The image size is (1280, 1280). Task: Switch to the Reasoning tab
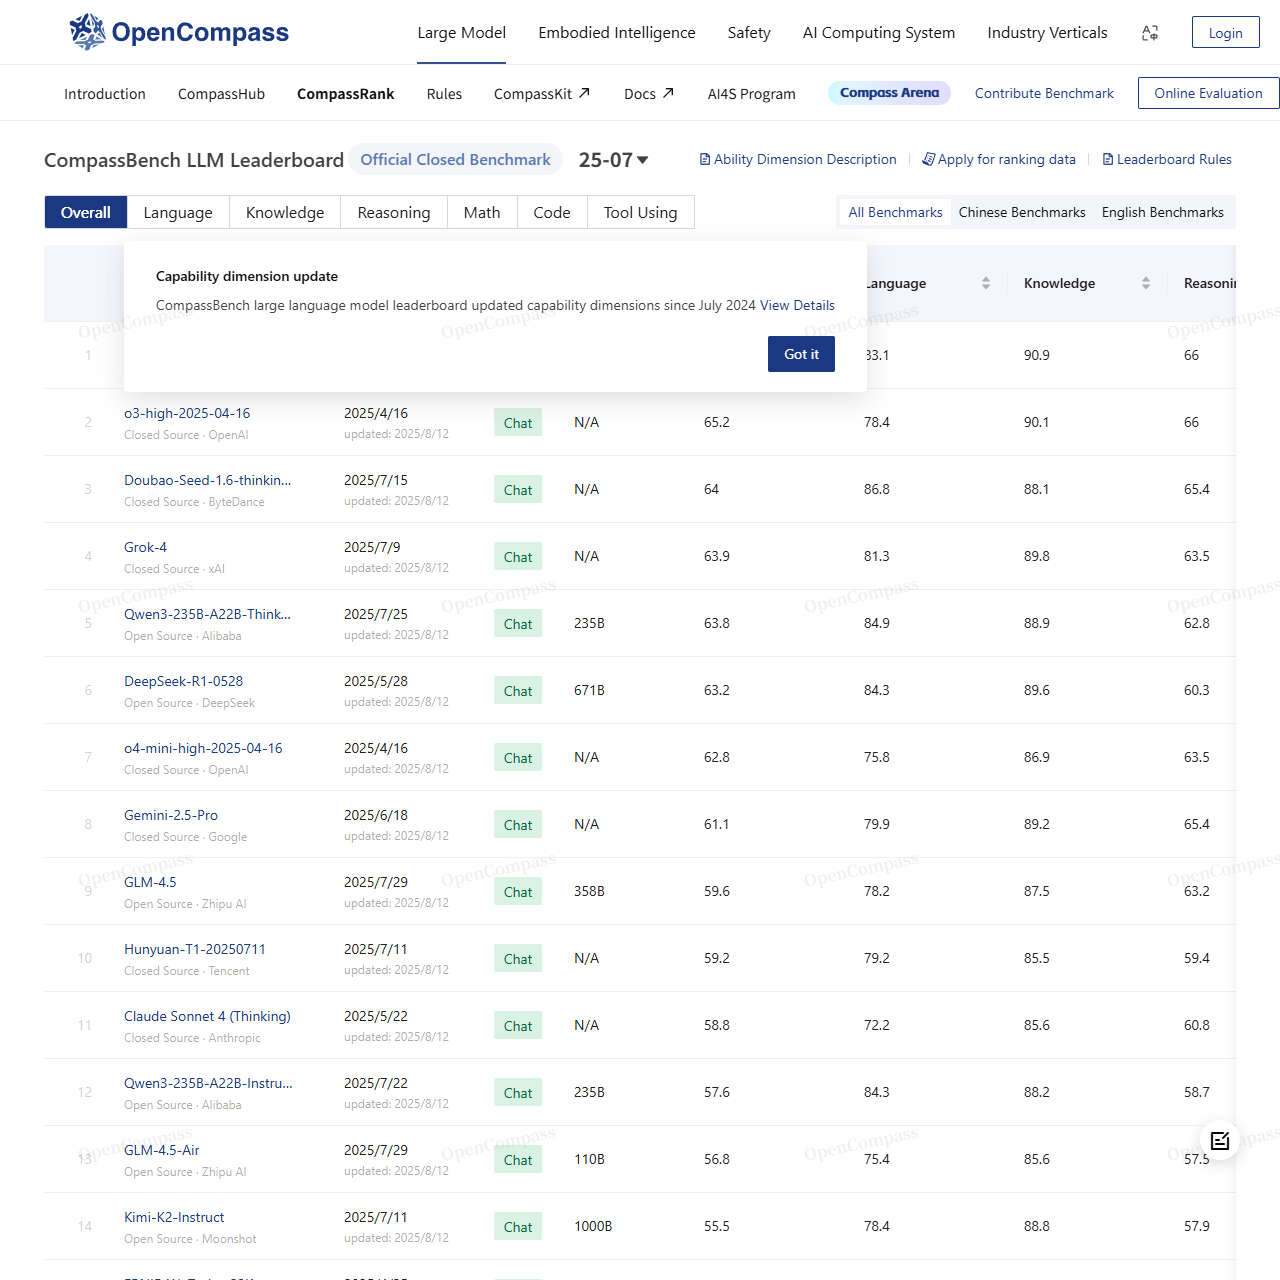[x=393, y=212]
